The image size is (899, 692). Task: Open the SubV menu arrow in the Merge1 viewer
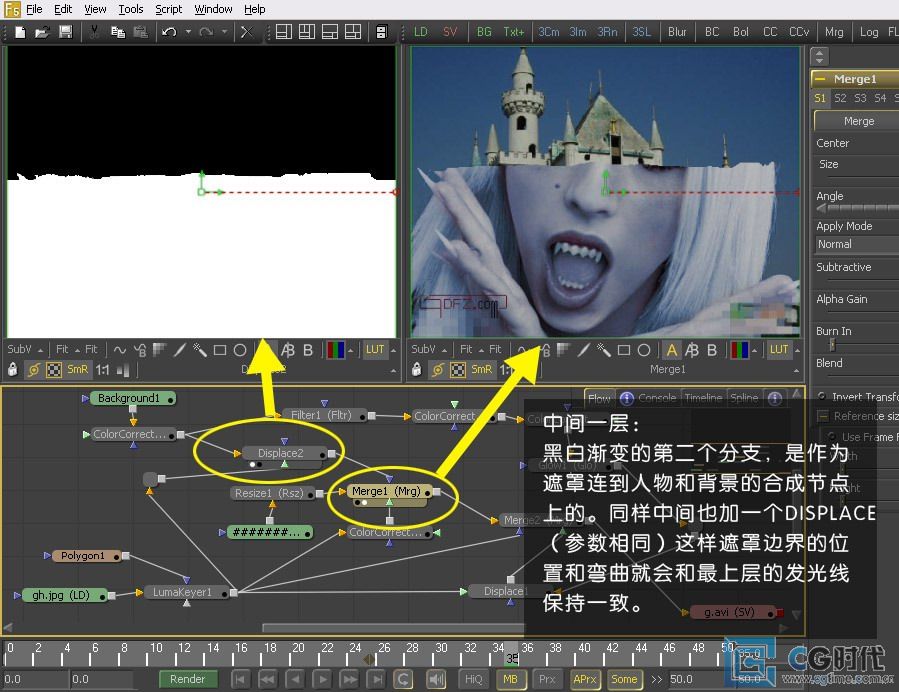point(444,350)
